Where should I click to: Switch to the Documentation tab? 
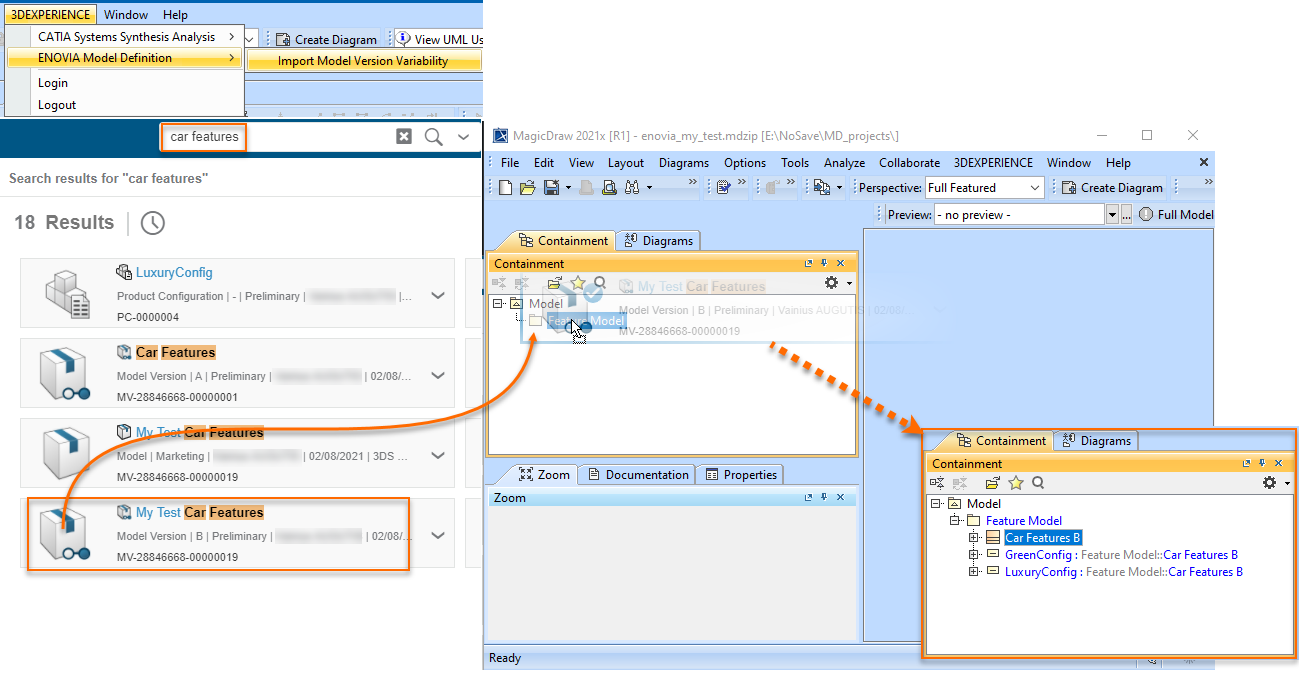638,475
